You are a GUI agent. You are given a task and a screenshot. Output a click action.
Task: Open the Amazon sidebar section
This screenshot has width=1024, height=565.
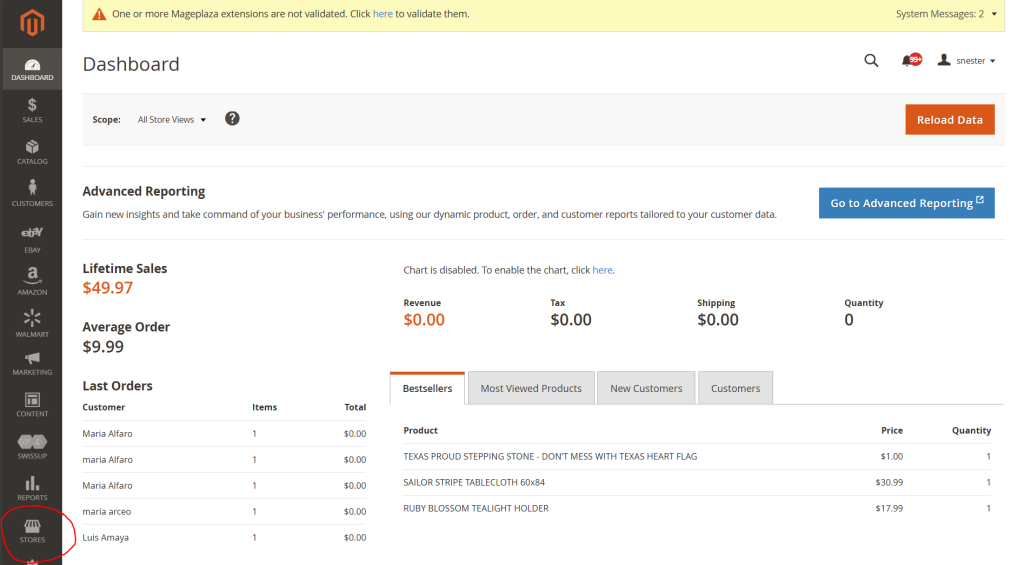point(32,281)
